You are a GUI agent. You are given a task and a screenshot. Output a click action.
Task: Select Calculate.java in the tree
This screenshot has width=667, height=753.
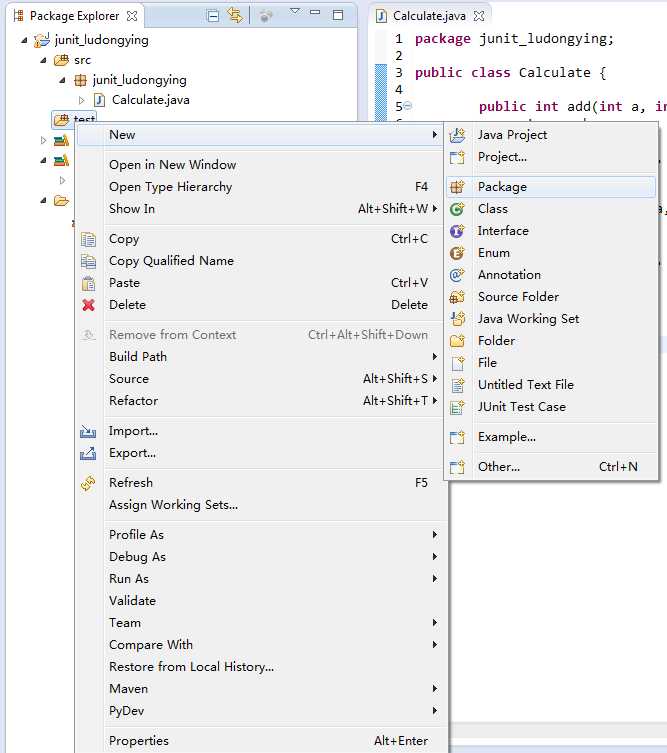150,100
